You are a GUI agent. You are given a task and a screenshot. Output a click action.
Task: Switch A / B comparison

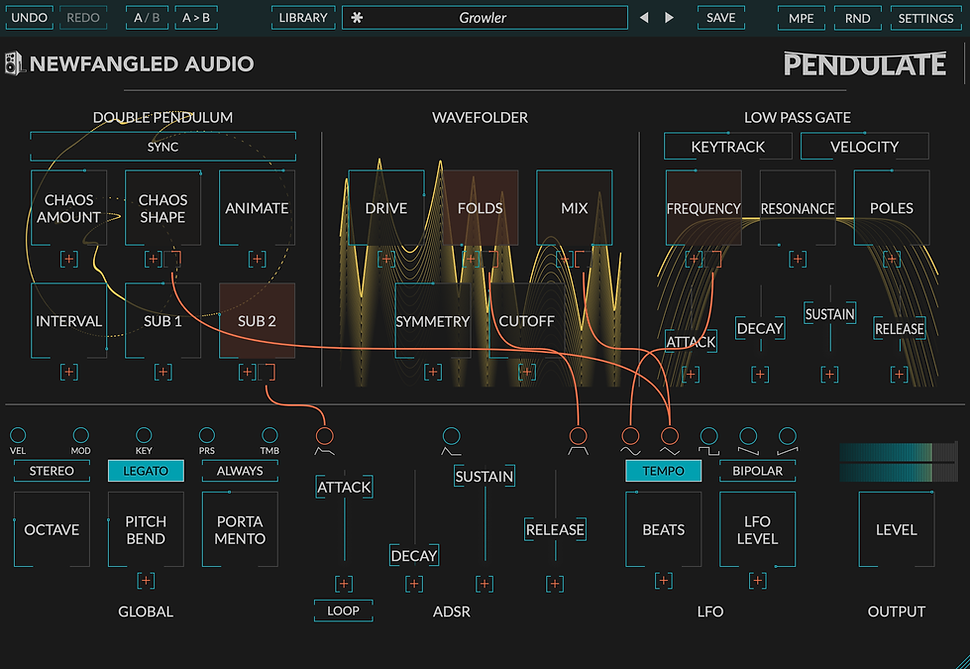(147, 18)
